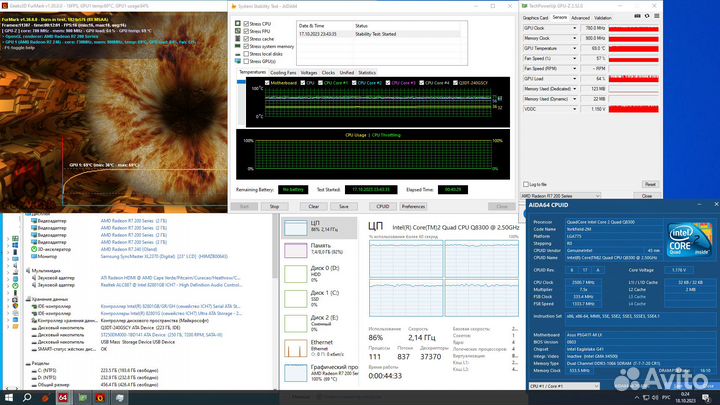Toggle CPU Core #1 graph checkbox
Viewport: 720px width, 405px height.
[x=321, y=83]
